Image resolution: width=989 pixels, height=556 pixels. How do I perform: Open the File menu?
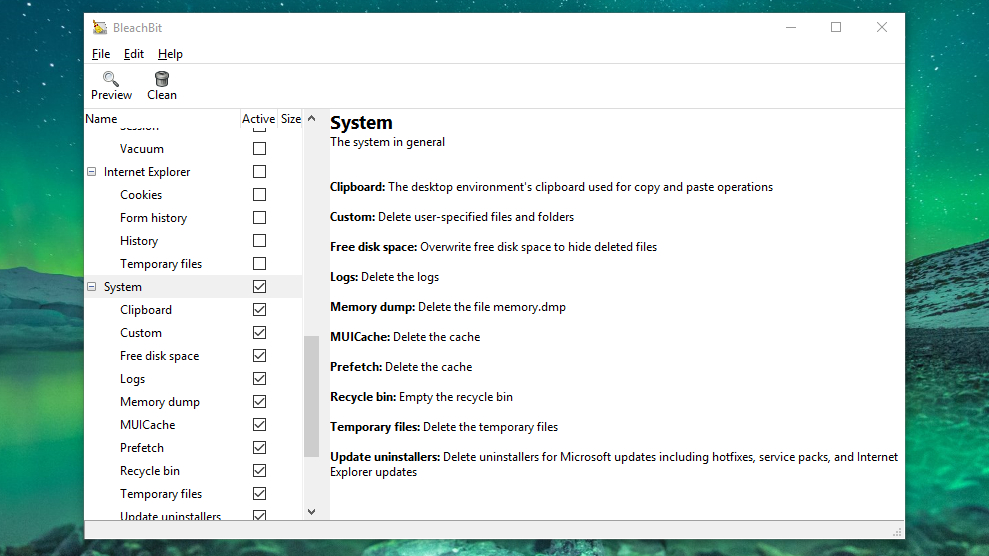click(101, 54)
